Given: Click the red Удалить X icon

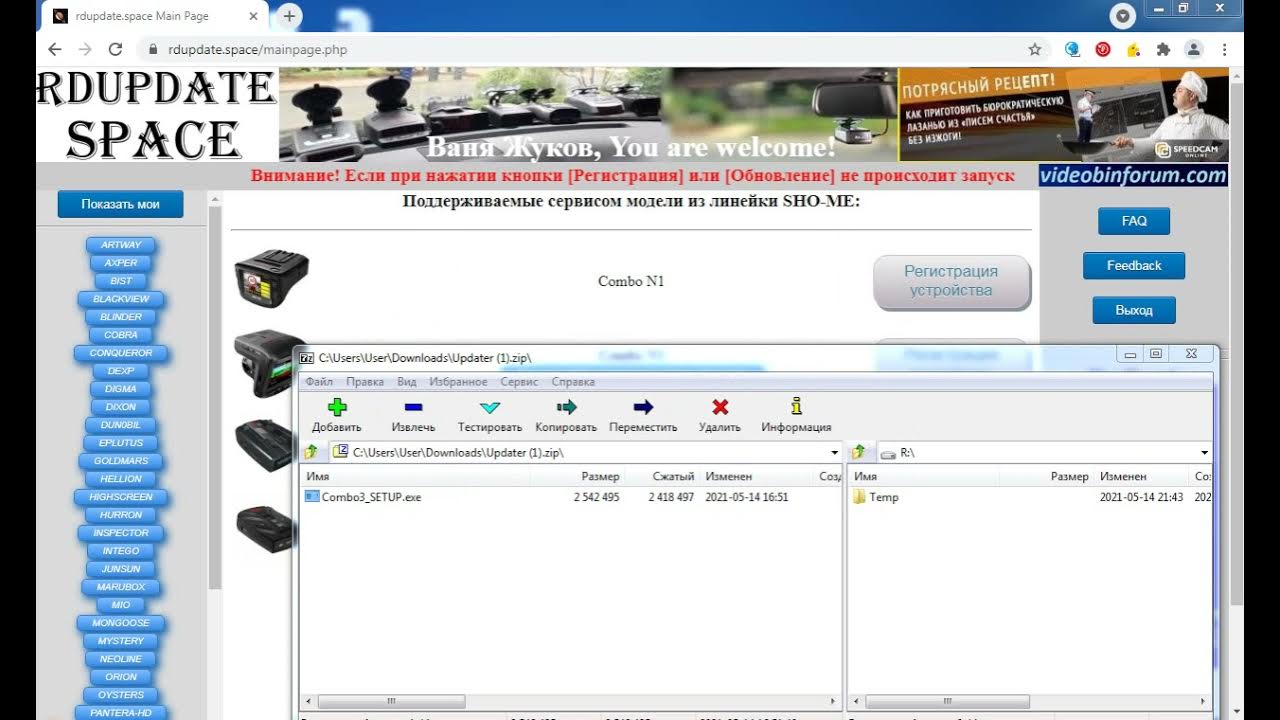Looking at the screenshot, I should 720,407.
